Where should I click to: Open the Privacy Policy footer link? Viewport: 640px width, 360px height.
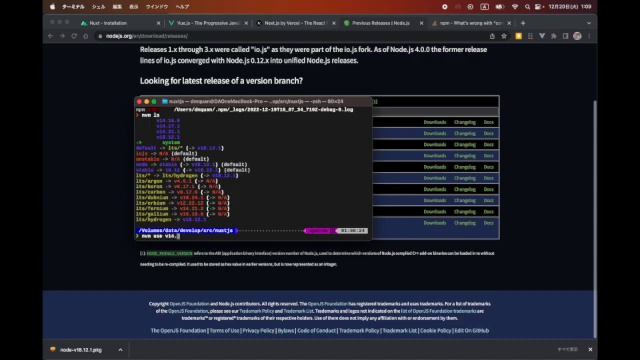coord(258,331)
